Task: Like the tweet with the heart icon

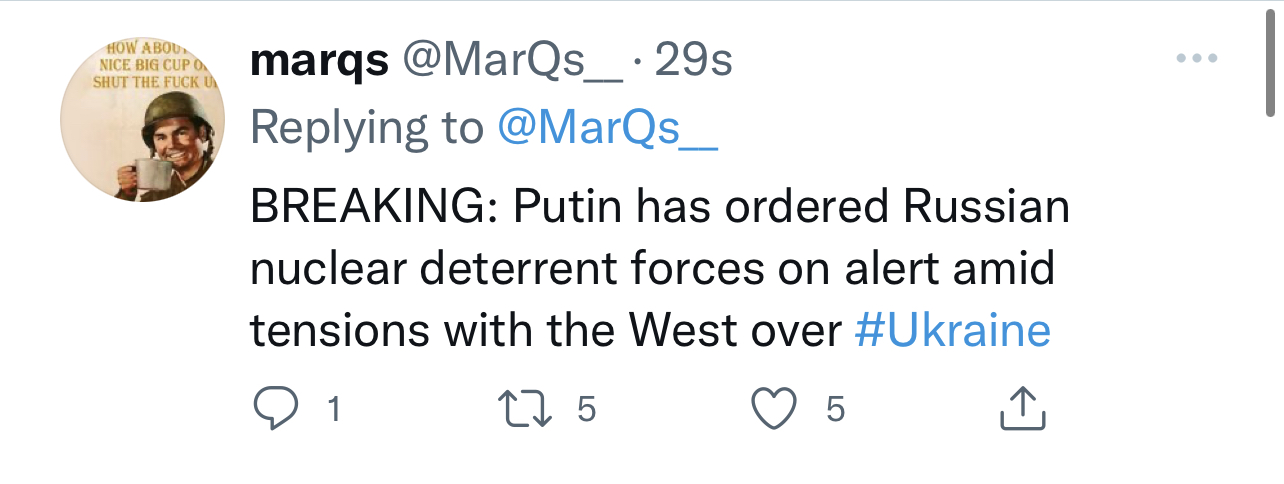Action: click(775, 410)
